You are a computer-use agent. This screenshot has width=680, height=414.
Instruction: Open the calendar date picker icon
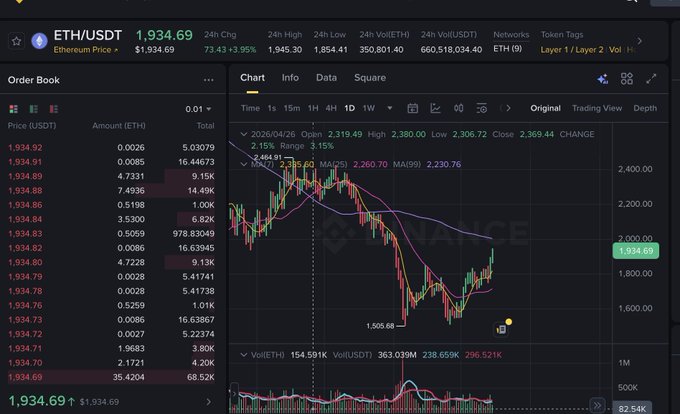pos(412,108)
